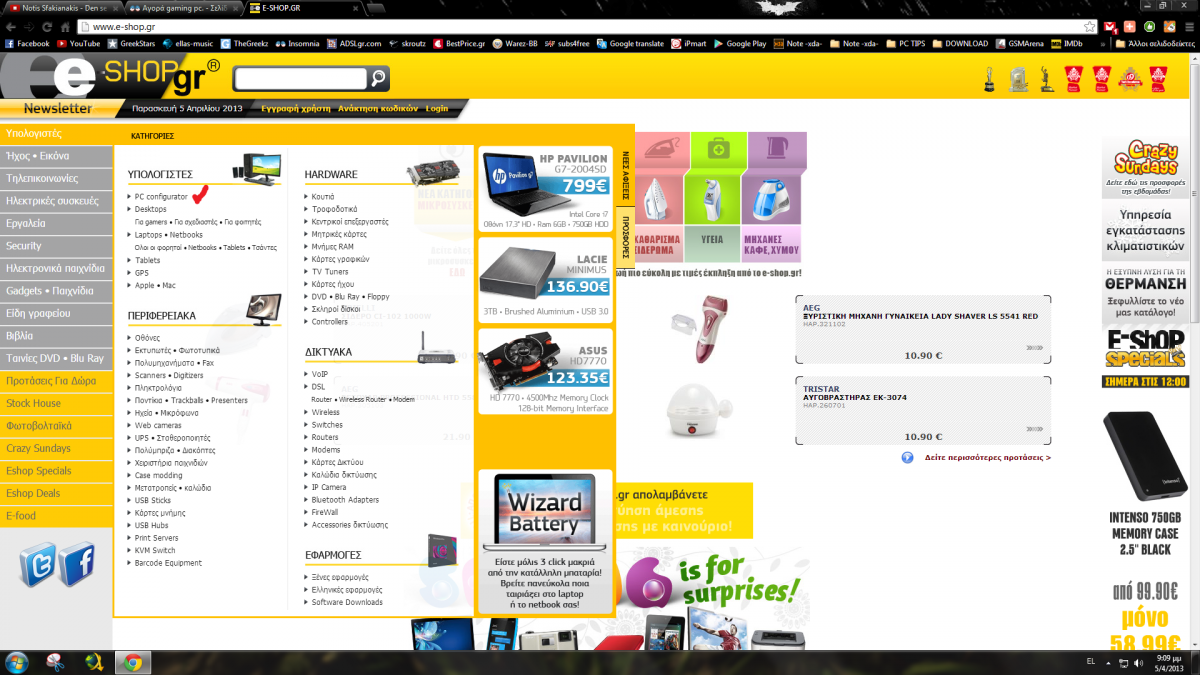Open E-food sidebar item
Image resolution: width=1200 pixels, height=675 pixels.
click(56, 516)
